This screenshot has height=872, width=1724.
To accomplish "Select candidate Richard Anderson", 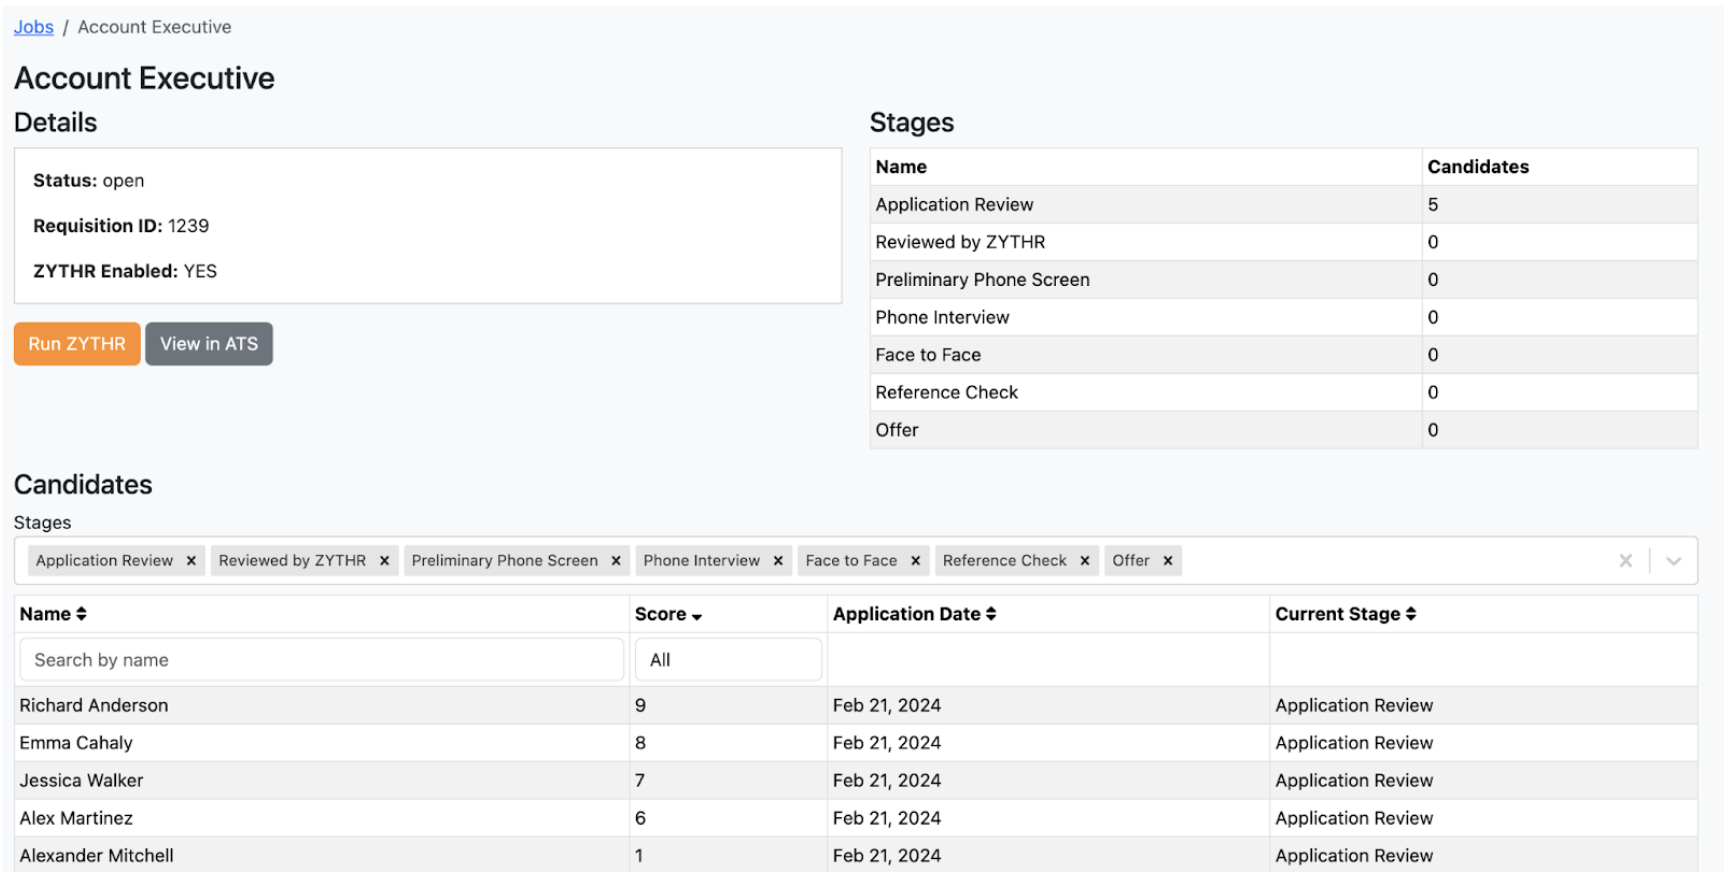I will [94, 706].
